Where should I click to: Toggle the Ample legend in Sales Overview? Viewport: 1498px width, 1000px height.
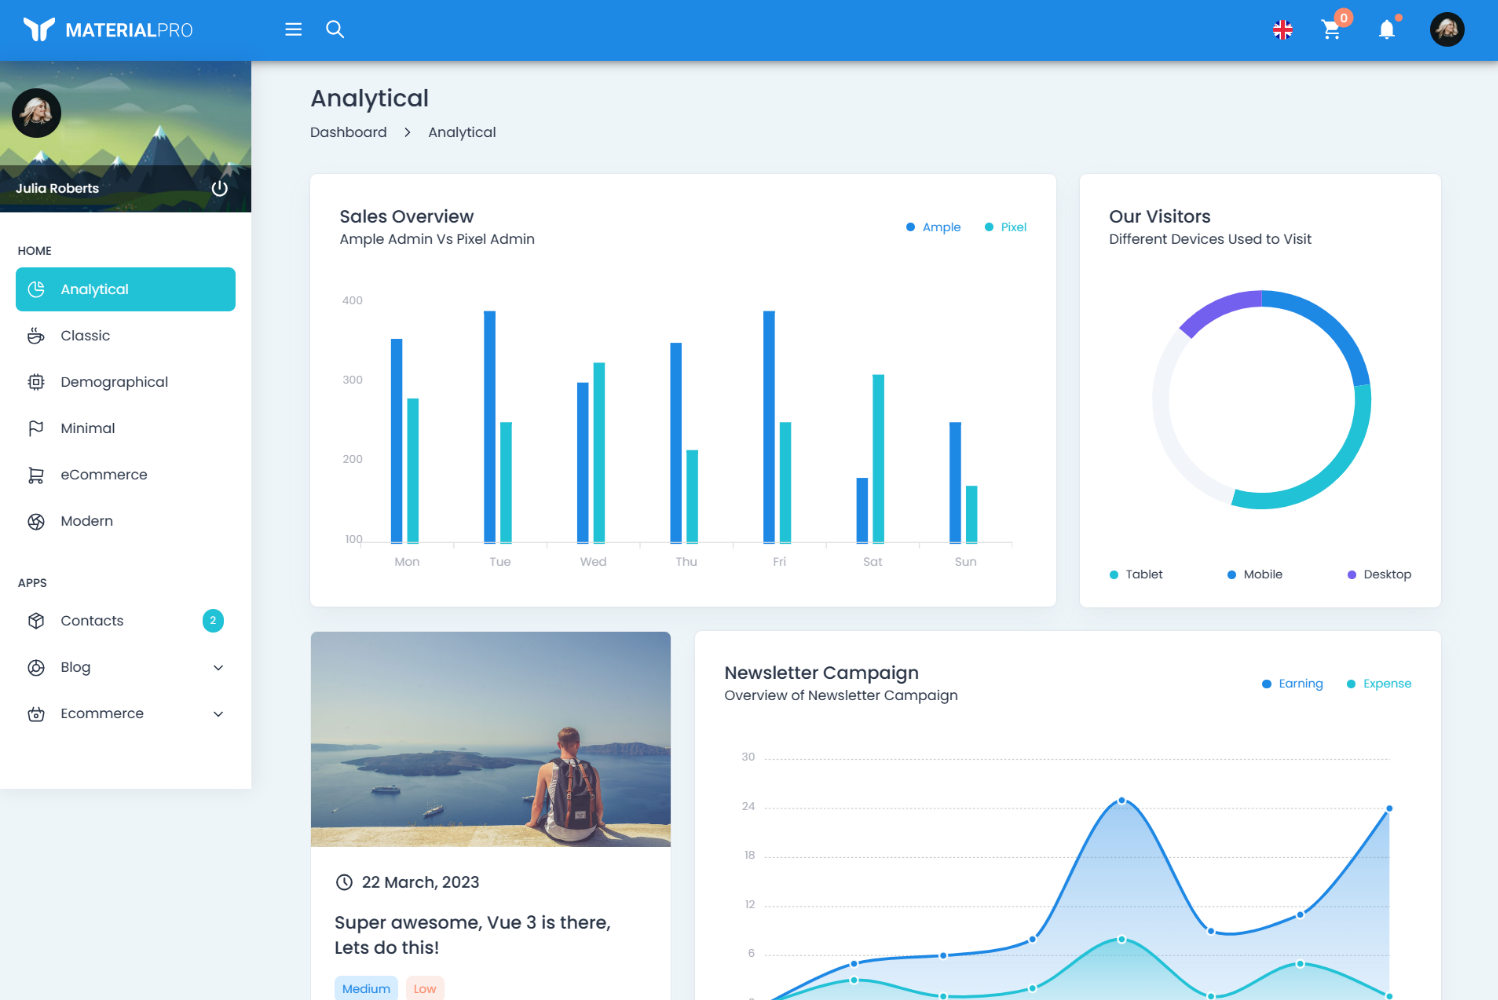(x=932, y=227)
